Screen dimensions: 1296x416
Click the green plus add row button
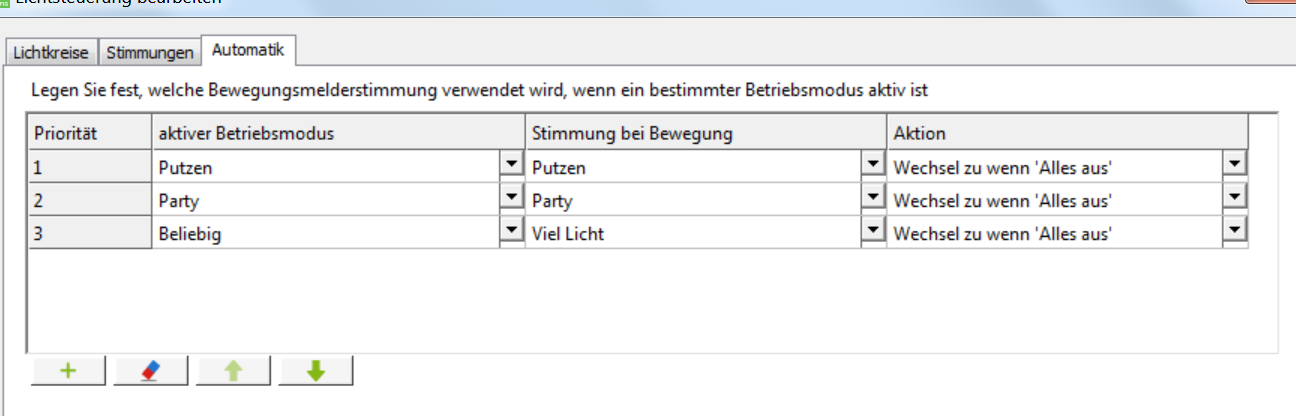pyautogui.click(x=69, y=371)
